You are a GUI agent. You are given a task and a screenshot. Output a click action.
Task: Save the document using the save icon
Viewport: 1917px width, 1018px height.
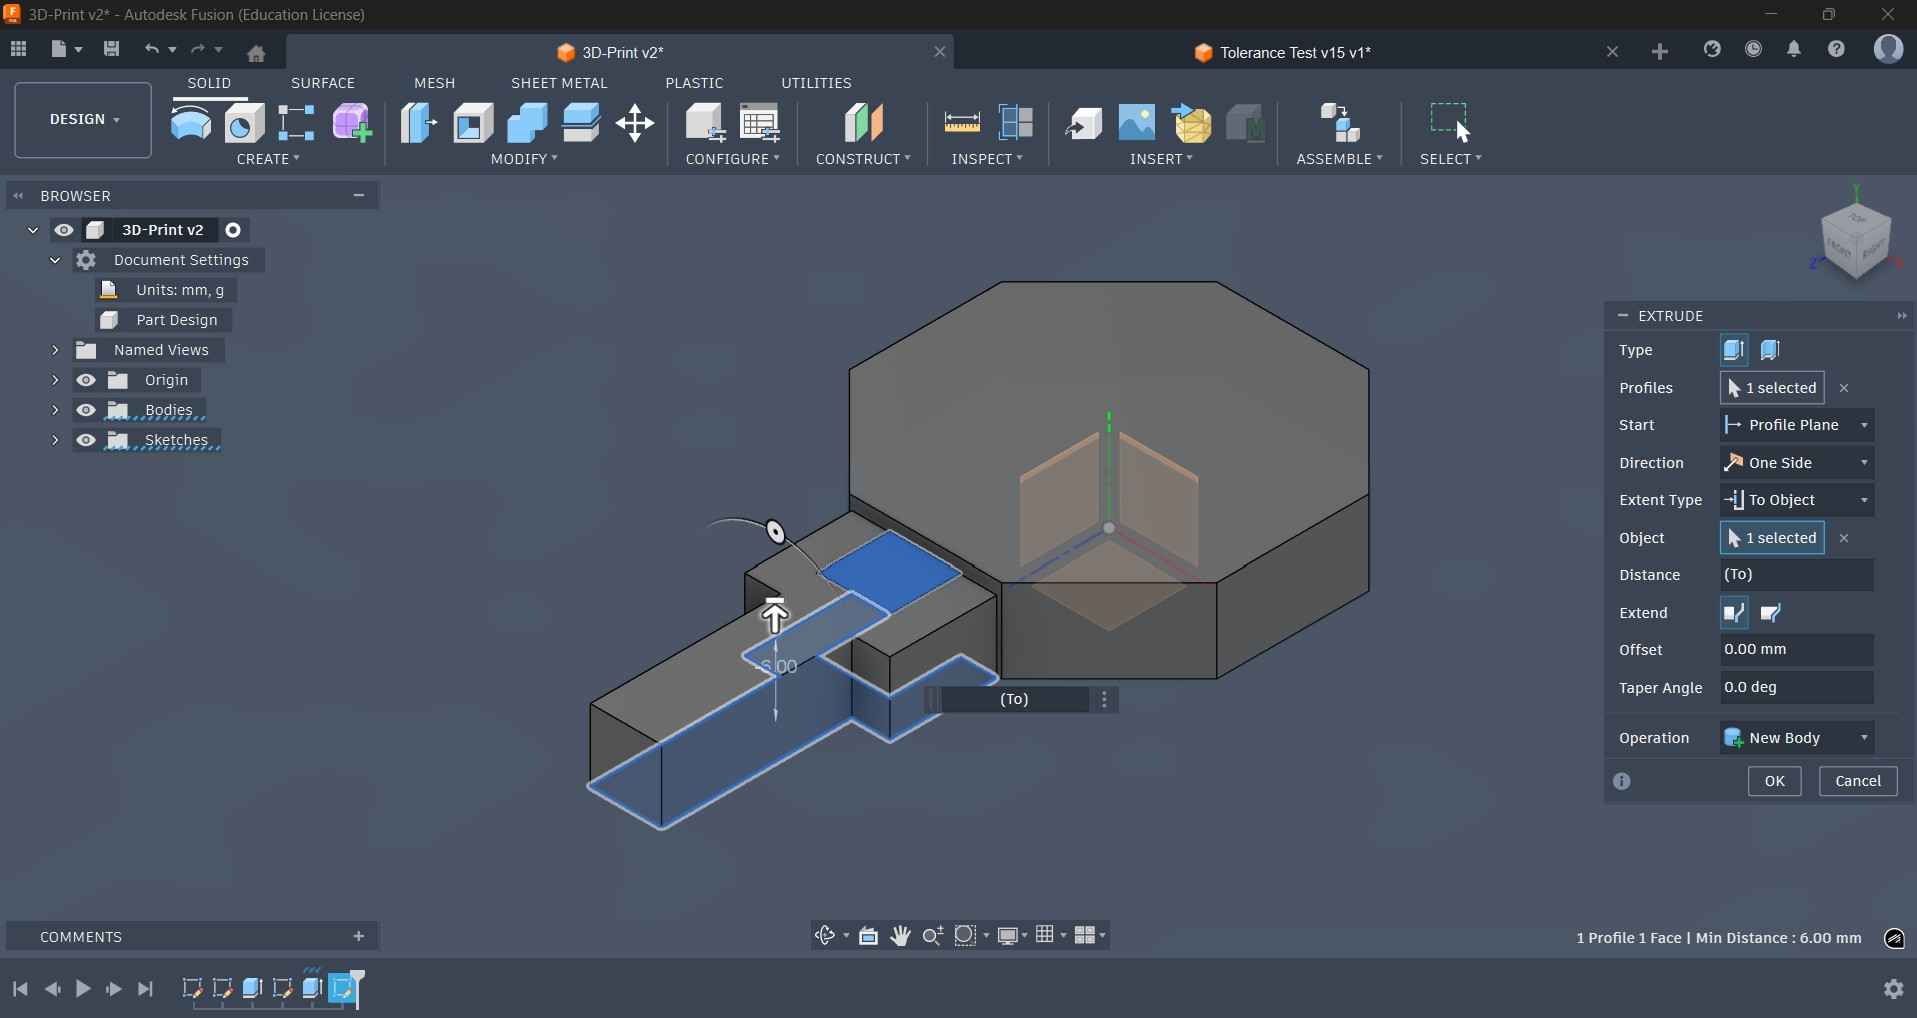111,49
